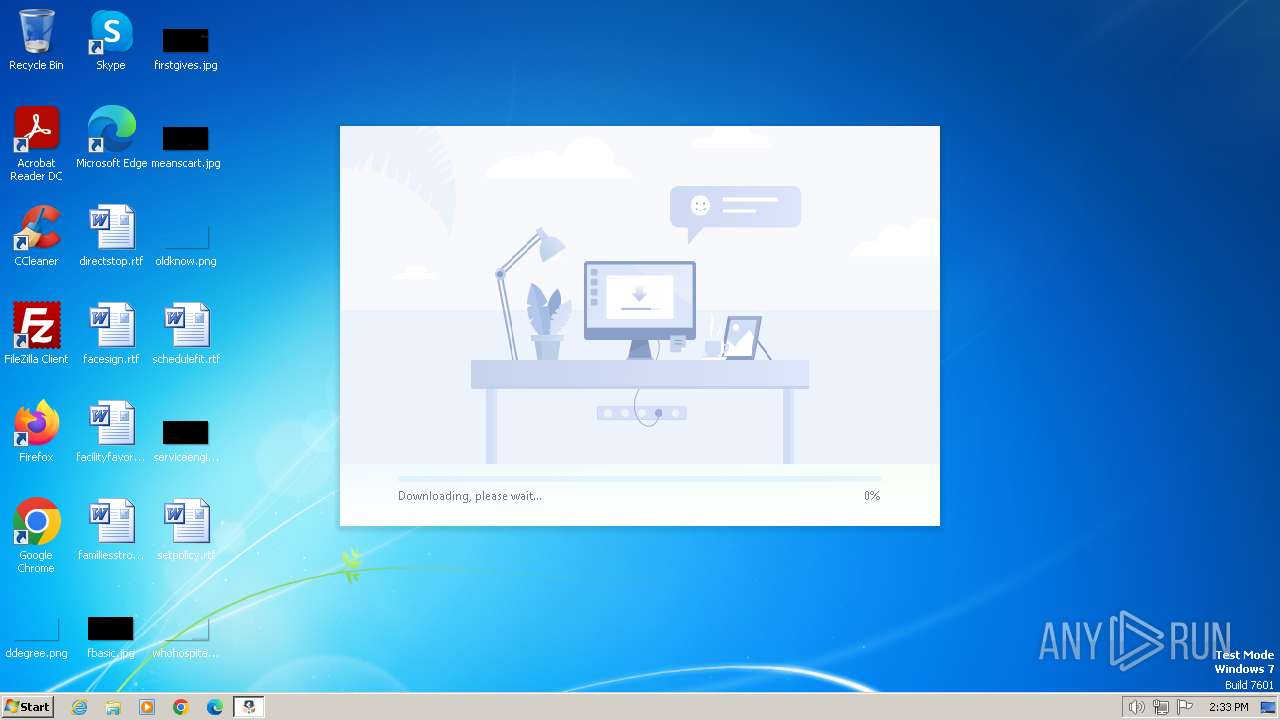Click the 2:33 PM clock

pyautogui.click(x=1228, y=707)
